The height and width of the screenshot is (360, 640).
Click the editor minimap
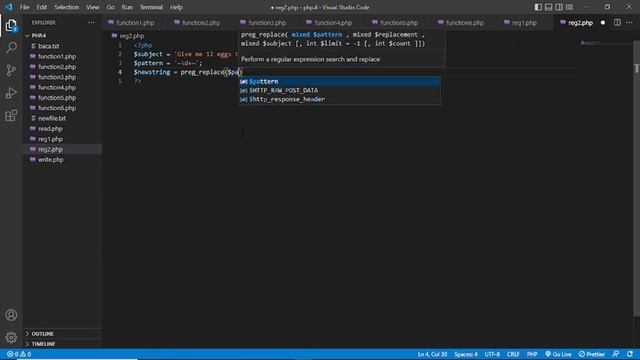(x=604, y=43)
